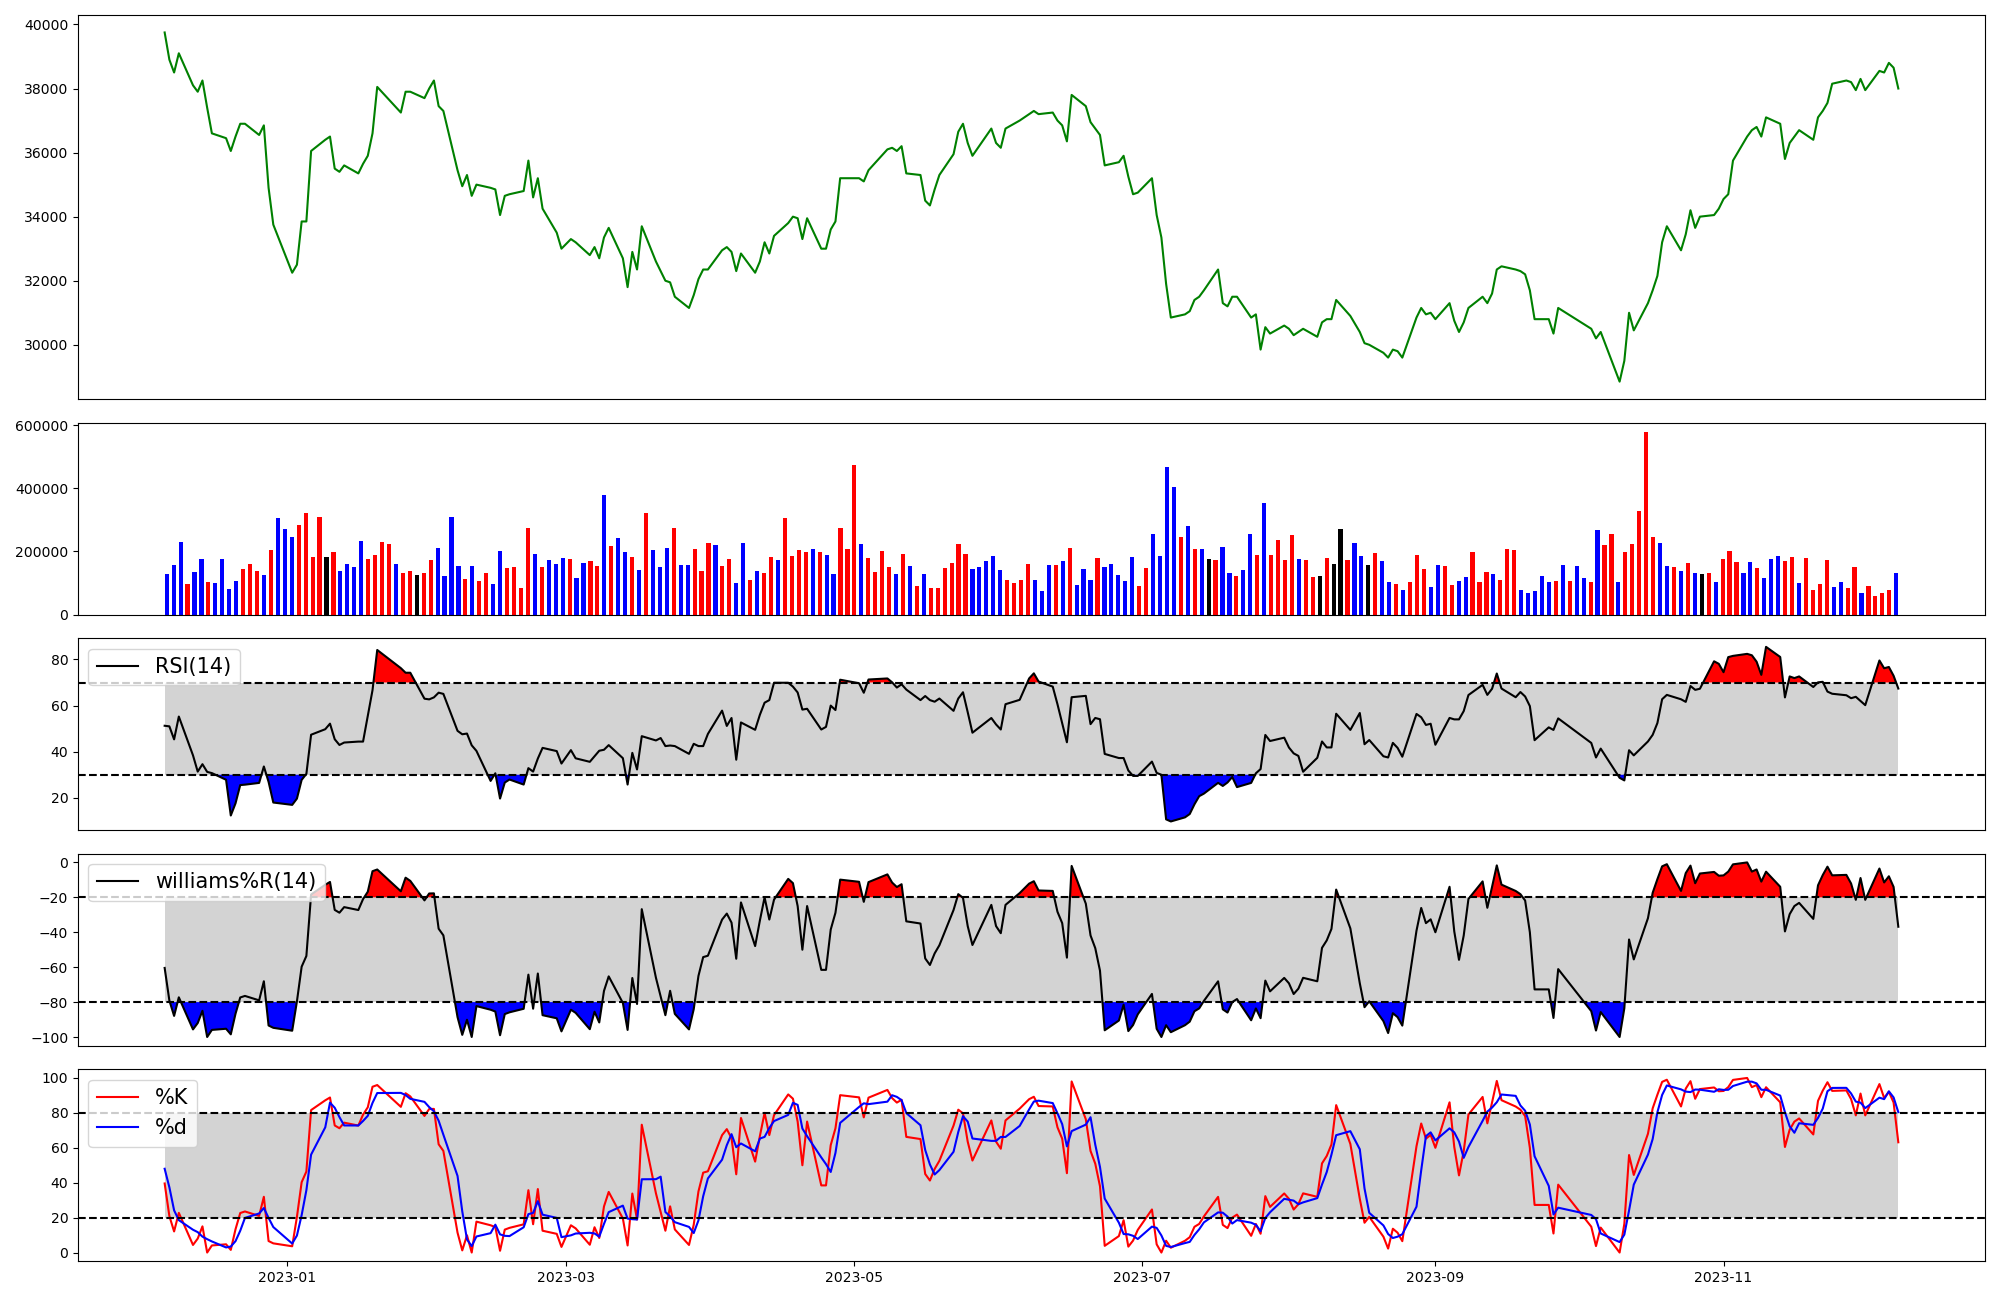
Task: Click the 2023-03 date tick label
Action: click(x=566, y=1277)
